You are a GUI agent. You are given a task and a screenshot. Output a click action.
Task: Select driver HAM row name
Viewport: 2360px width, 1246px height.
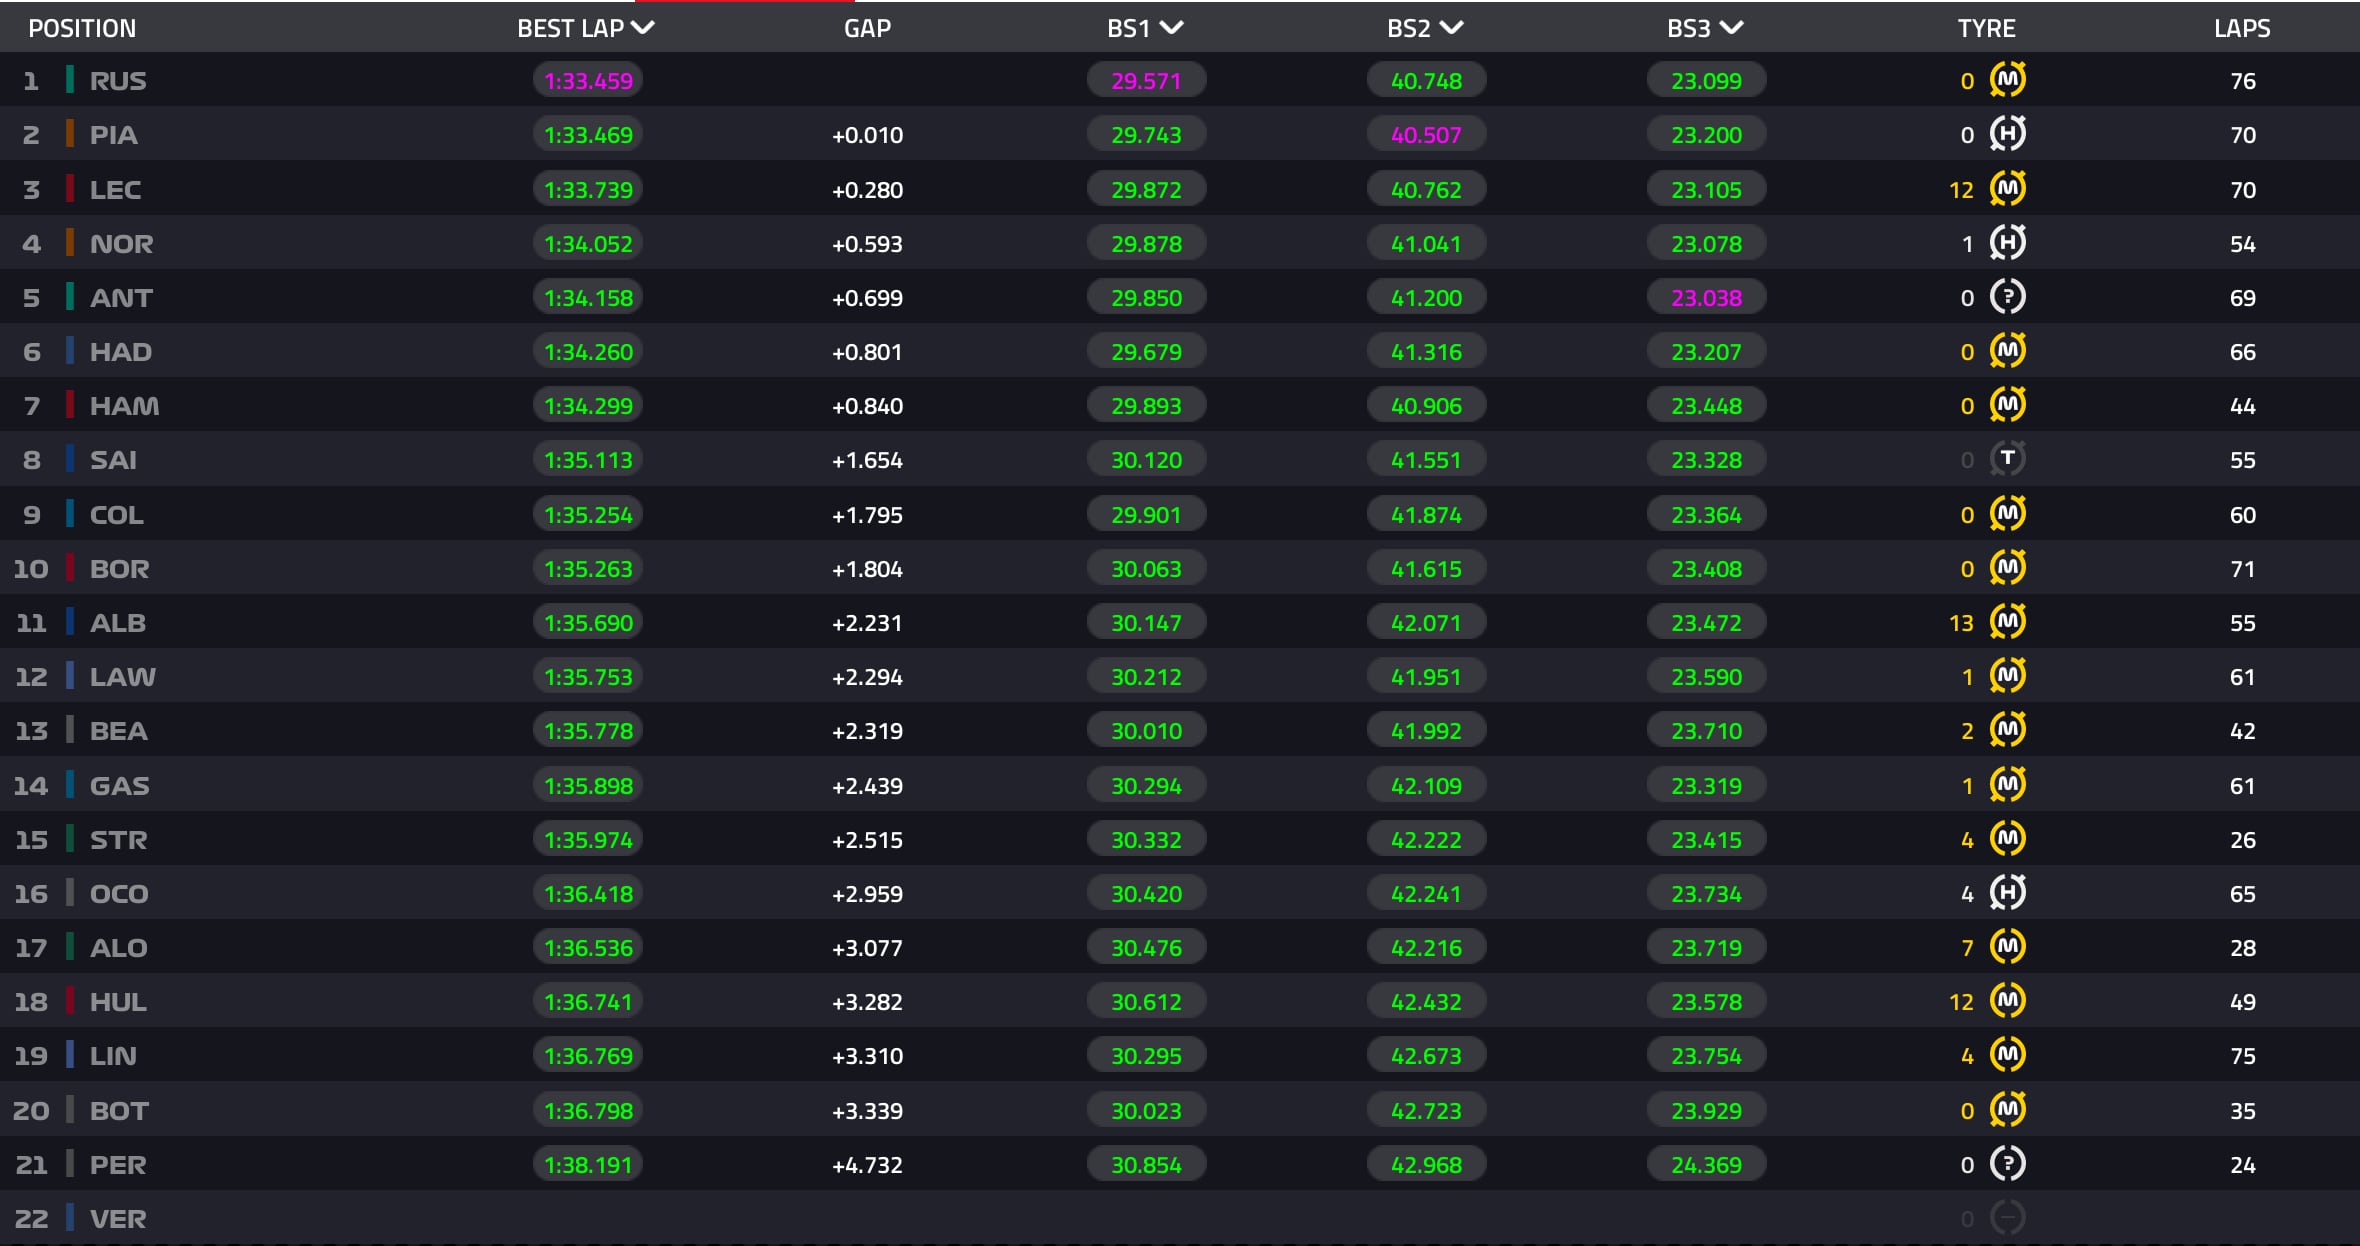[124, 406]
